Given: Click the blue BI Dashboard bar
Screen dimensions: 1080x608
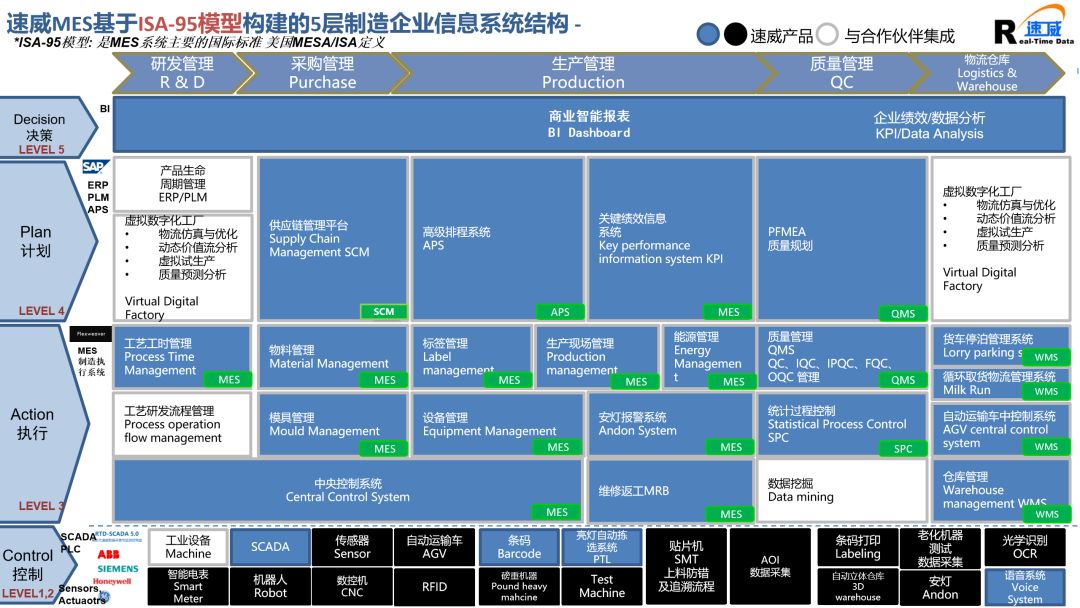Looking at the screenshot, I should click(589, 124).
